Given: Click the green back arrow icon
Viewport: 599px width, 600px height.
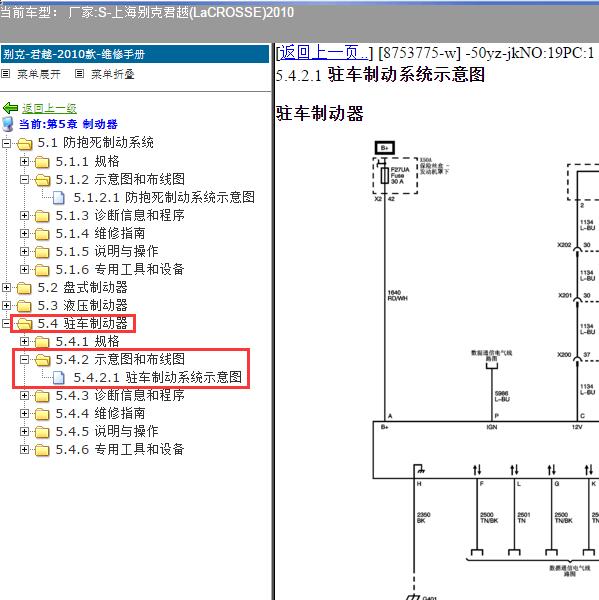Looking at the screenshot, I should tap(10, 108).
